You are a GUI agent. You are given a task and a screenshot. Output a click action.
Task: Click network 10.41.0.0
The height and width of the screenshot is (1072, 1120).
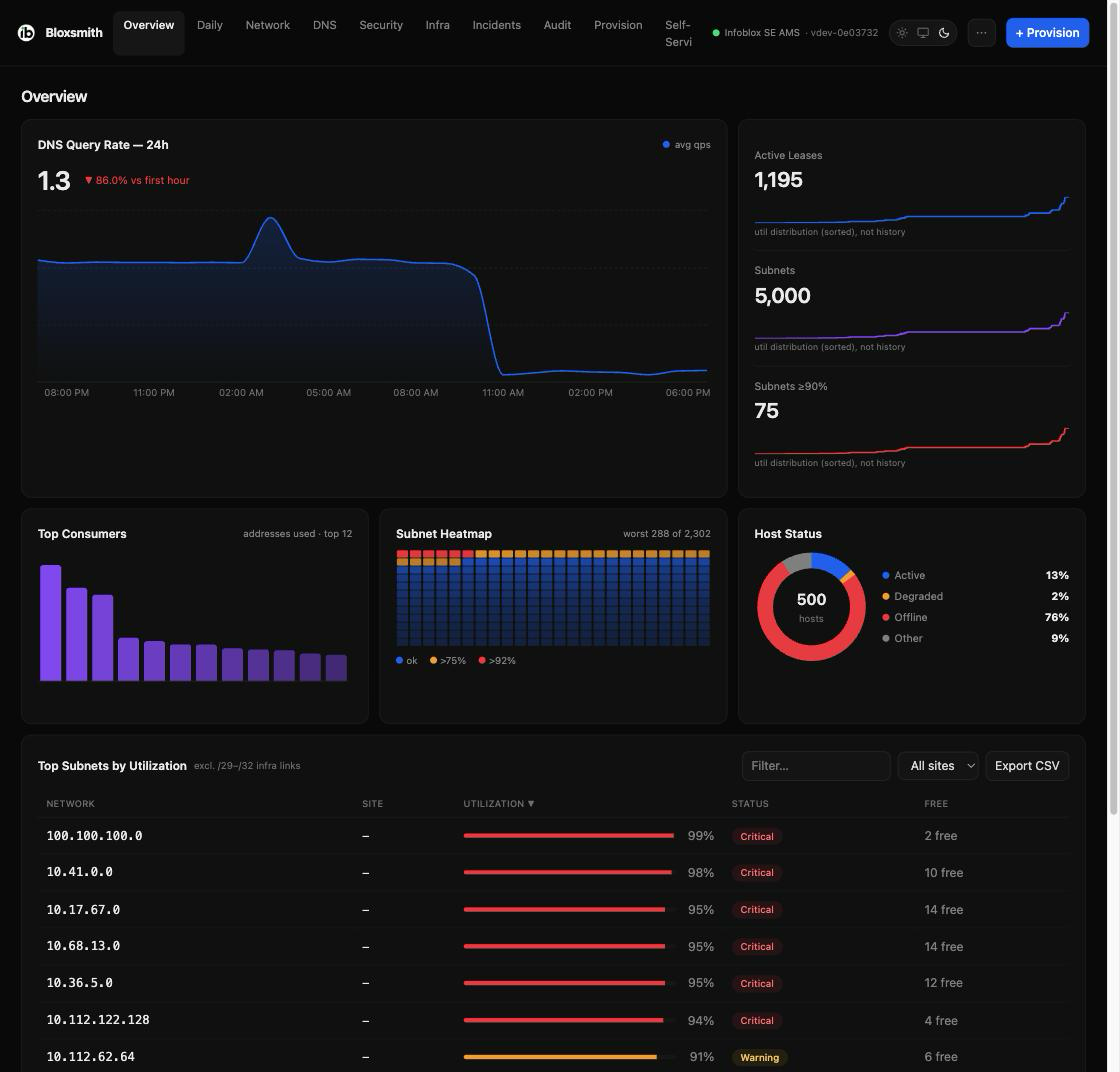click(79, 872)
